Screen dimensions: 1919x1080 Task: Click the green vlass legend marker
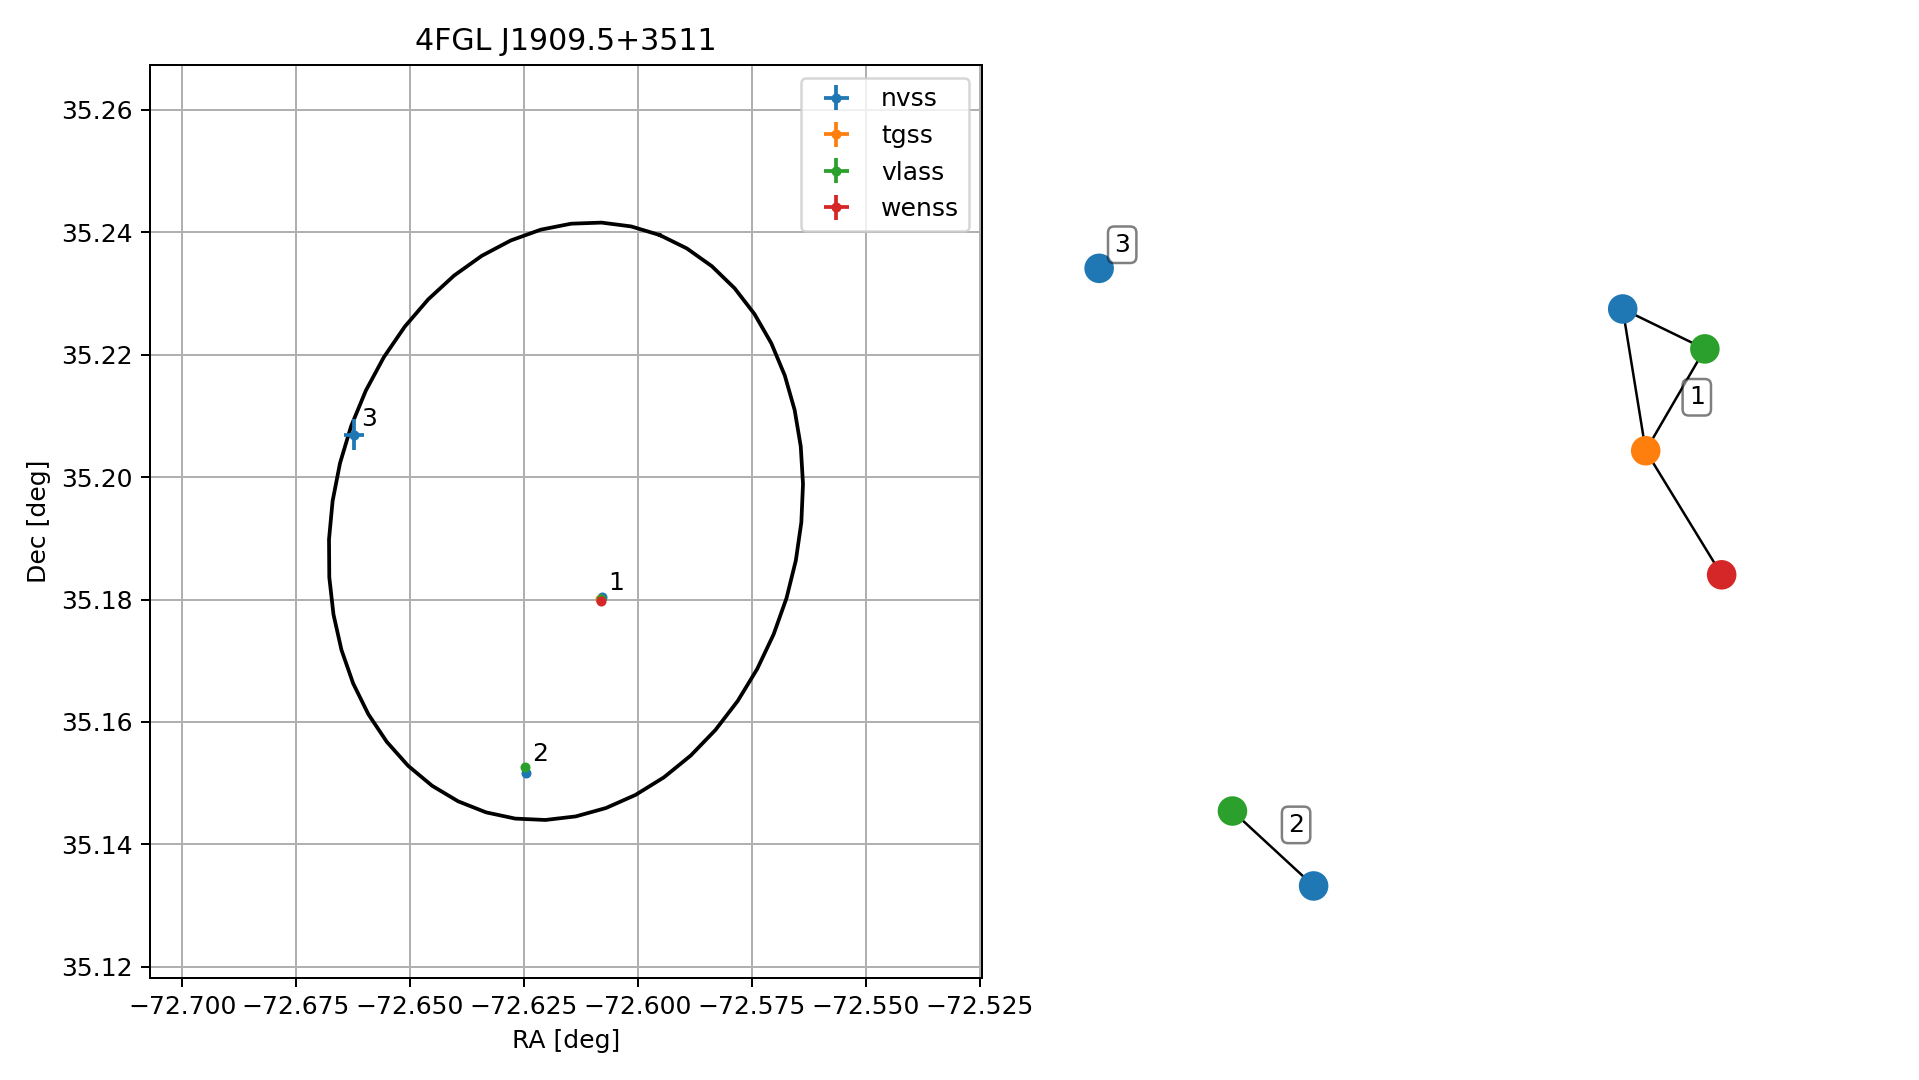pyautogui.click(x=836, y=171)
